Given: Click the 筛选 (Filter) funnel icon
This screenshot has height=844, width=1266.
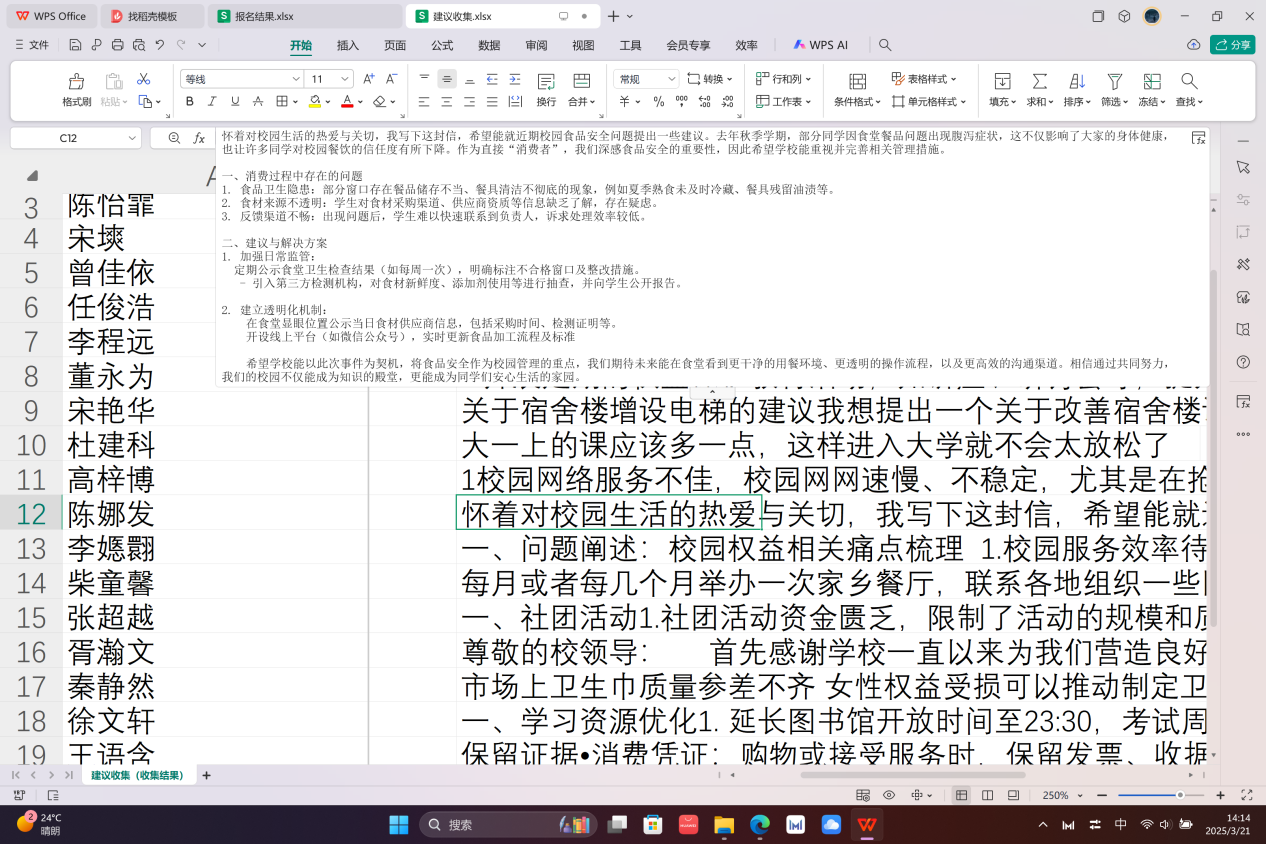Looking at the screenshot, I should [x=1114, y=82].
